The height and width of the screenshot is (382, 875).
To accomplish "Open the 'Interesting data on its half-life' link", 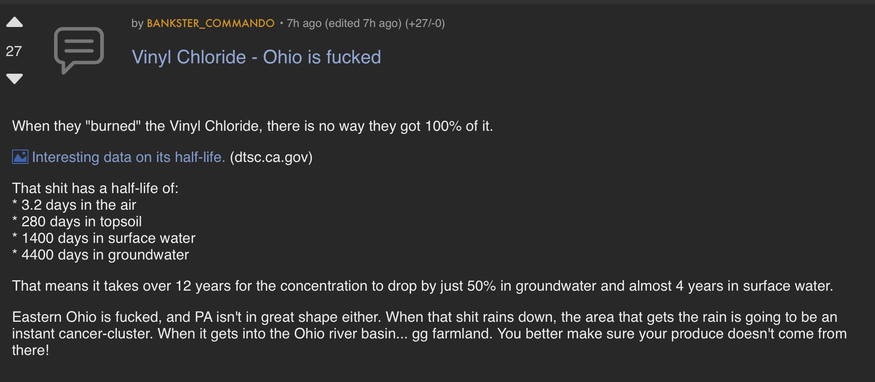I will point(129,157).
